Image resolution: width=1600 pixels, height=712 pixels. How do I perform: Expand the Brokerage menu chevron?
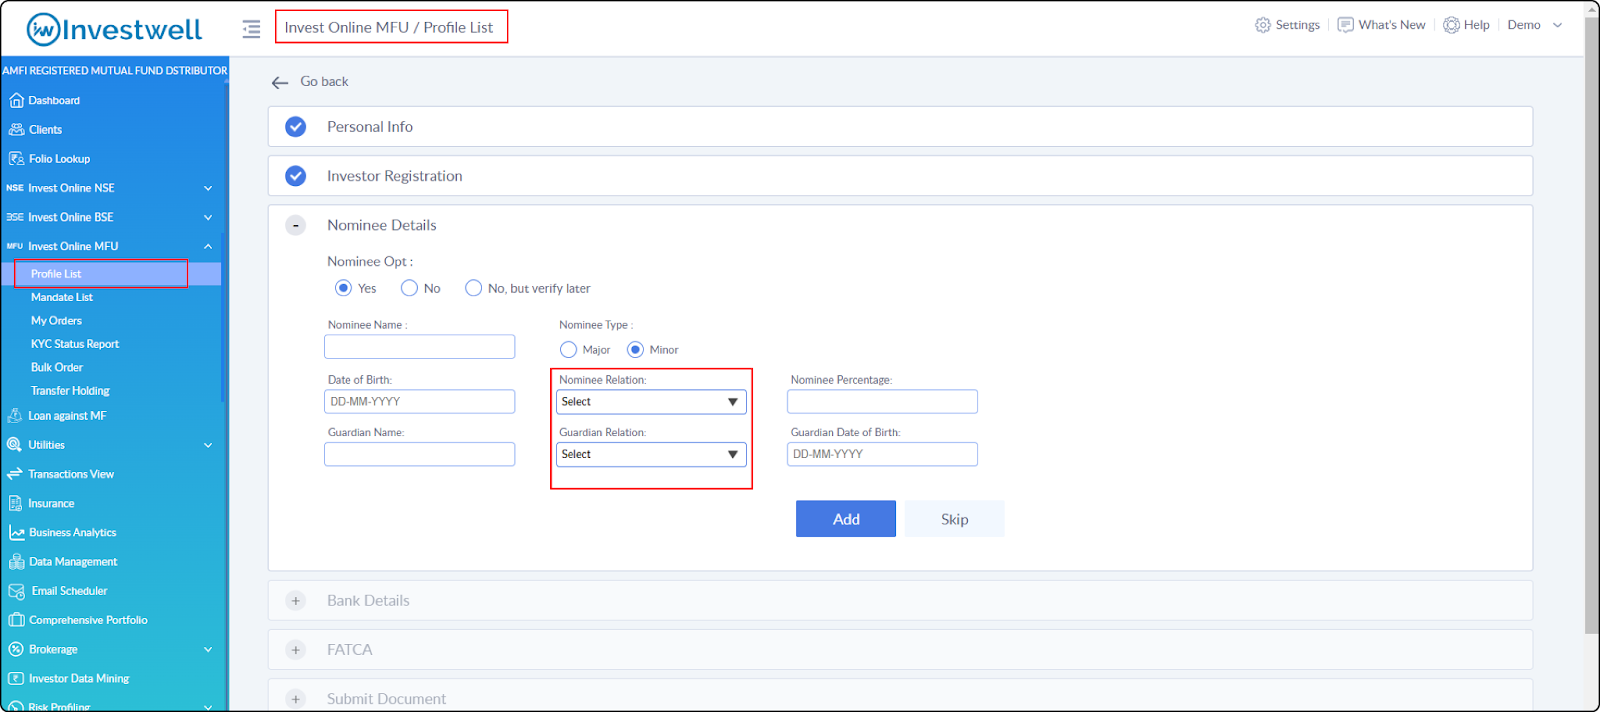(x=208, y=649)
